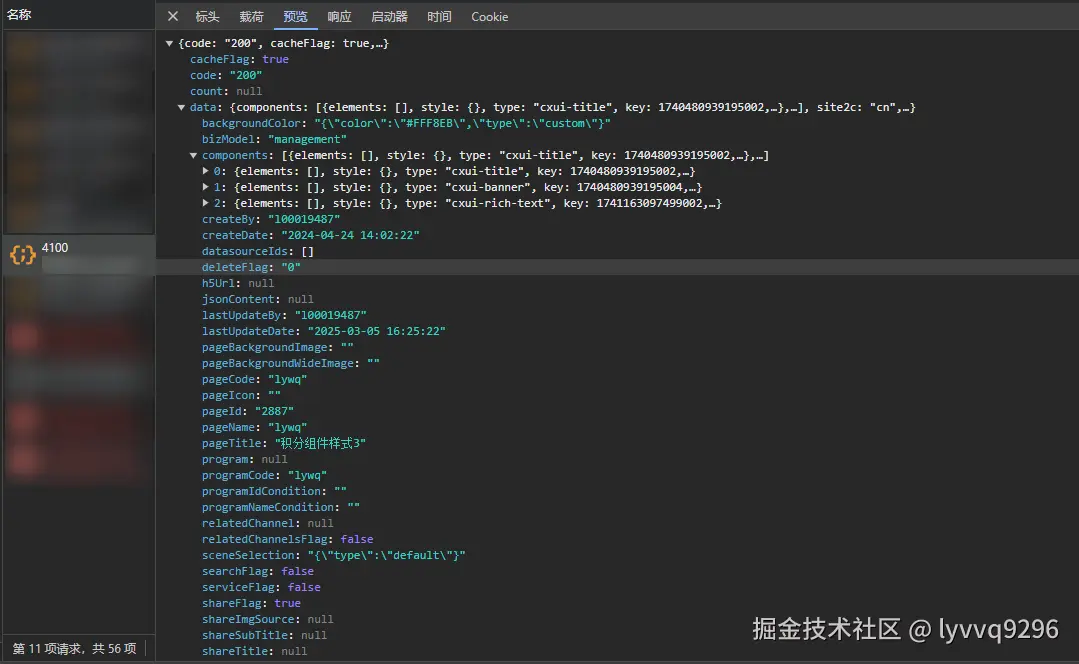
Task: Select the programIdCondition property line
Action: (274, 491)
